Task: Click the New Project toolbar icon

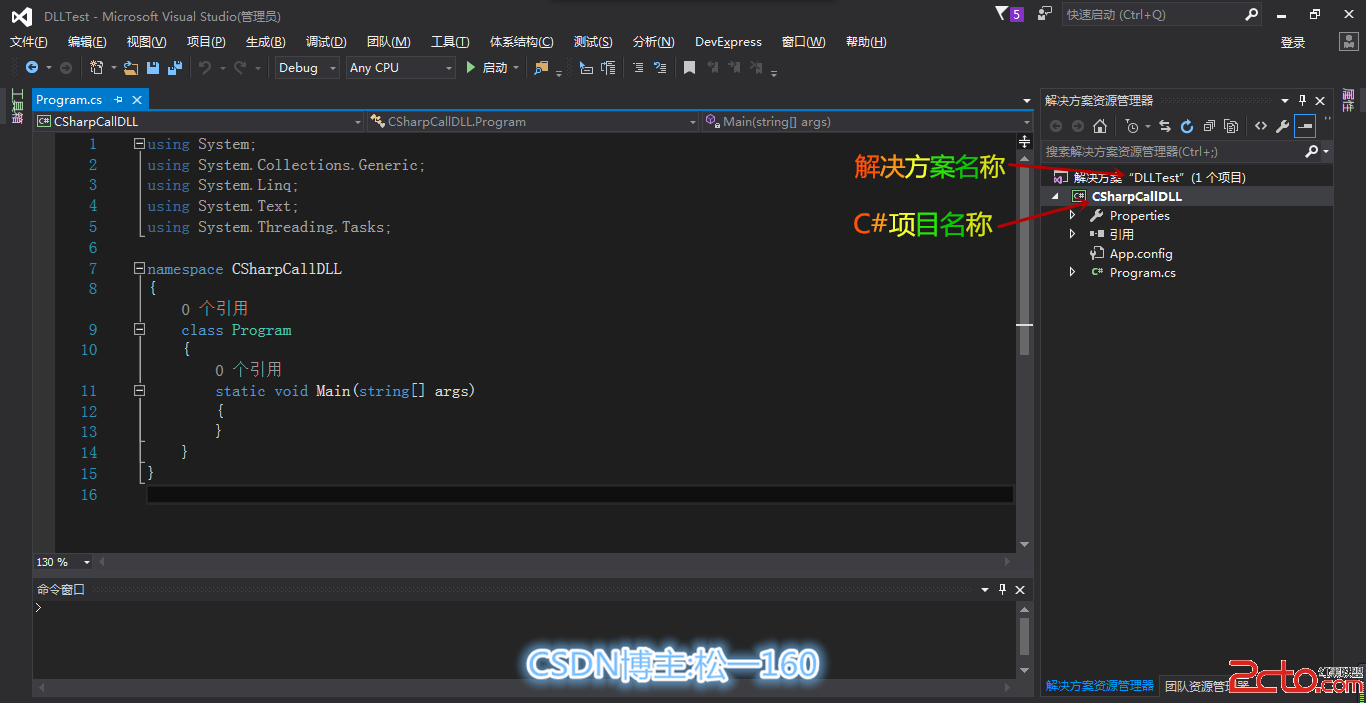Action: pos(97,67)
